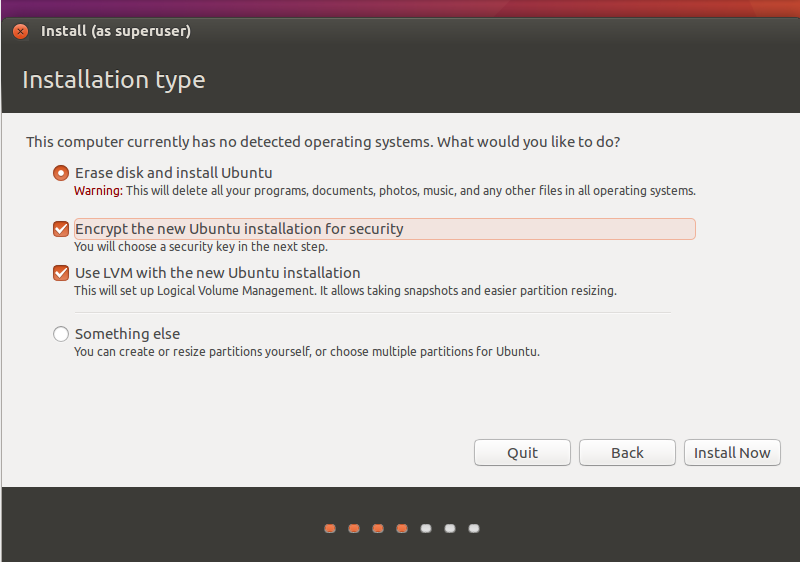Click the Install Now button
This screenshot has height=562, width=800.
(732, 453)
